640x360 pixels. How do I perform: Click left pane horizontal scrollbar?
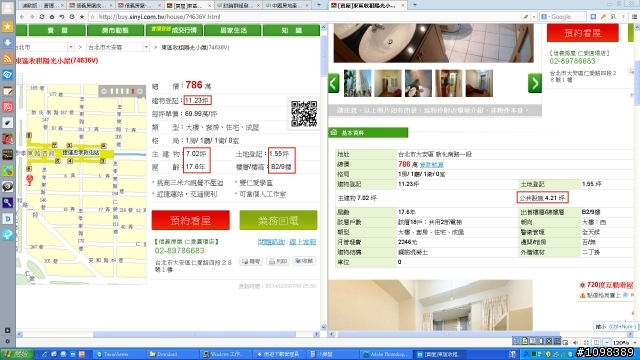tap(194, 334)
